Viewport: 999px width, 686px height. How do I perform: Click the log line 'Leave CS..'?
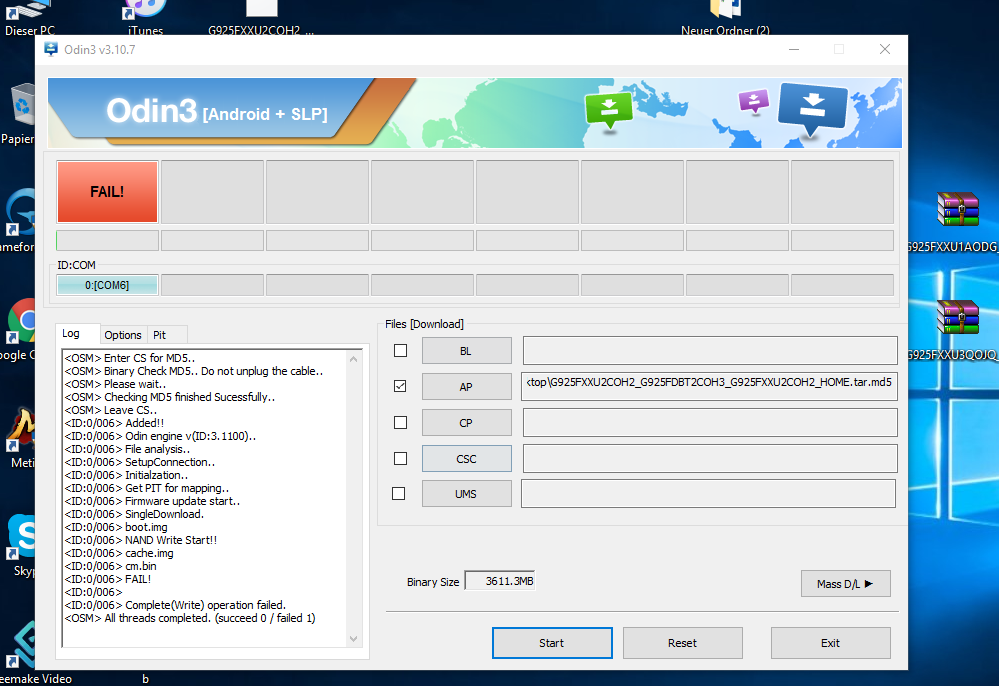[x=111, y=410]
